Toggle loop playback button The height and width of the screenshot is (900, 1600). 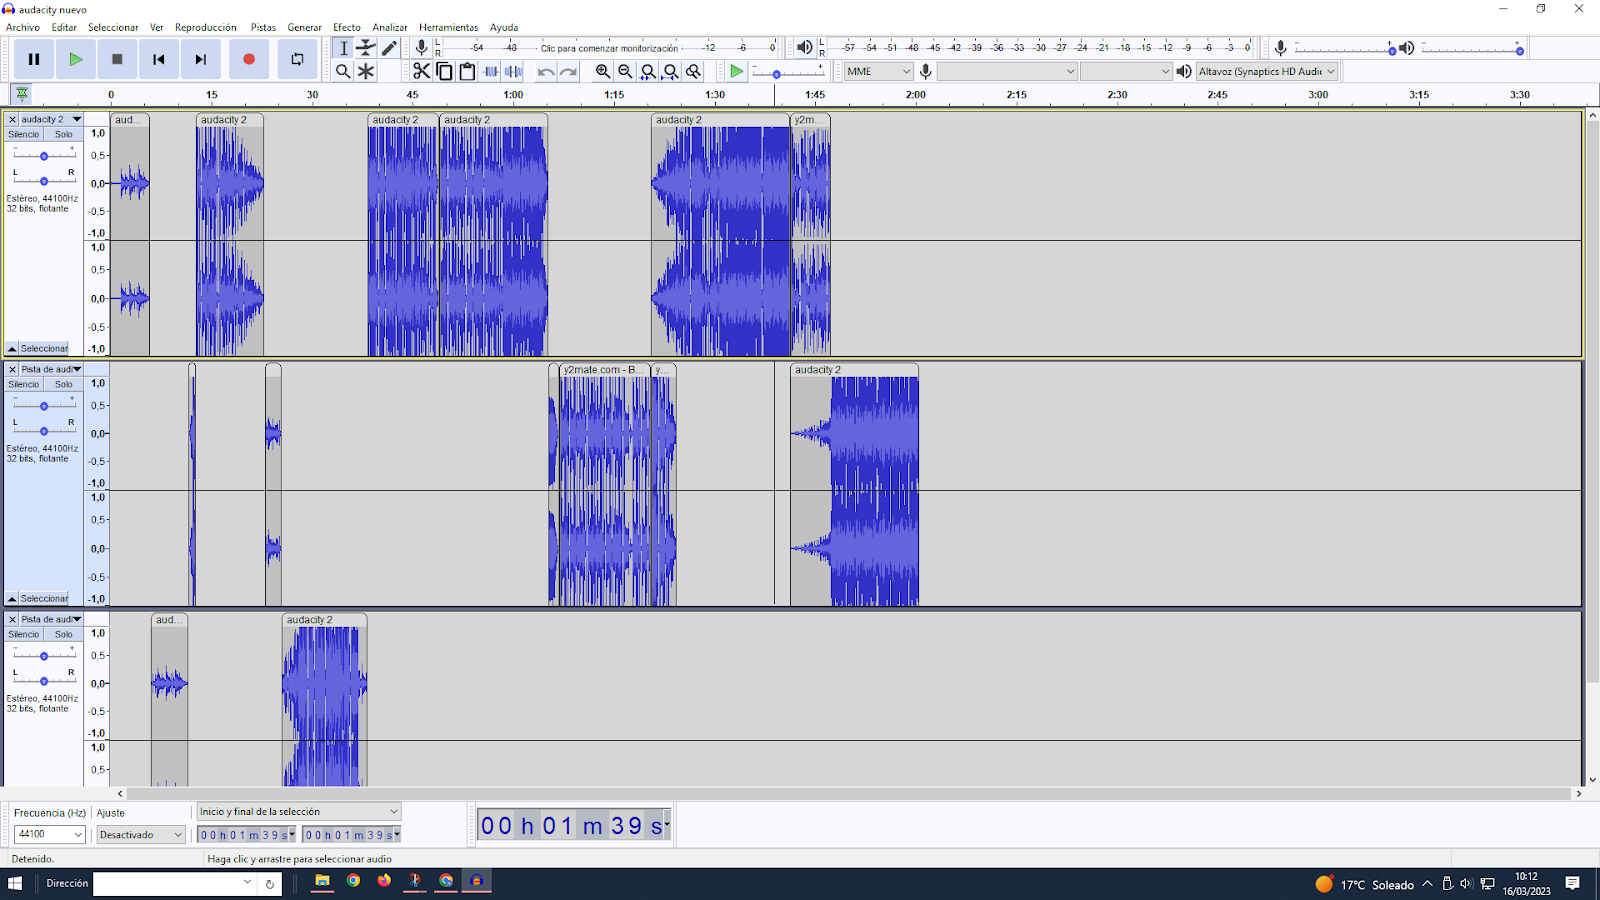coord(297,59)
